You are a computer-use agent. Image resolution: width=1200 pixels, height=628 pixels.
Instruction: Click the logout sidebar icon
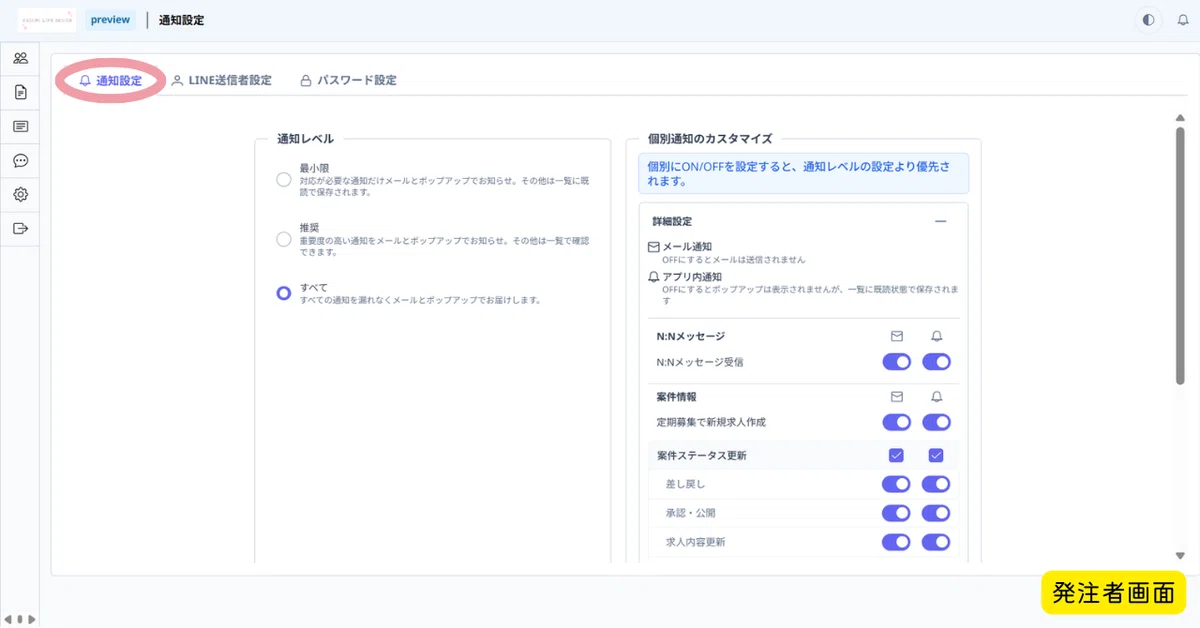(20, 228)
